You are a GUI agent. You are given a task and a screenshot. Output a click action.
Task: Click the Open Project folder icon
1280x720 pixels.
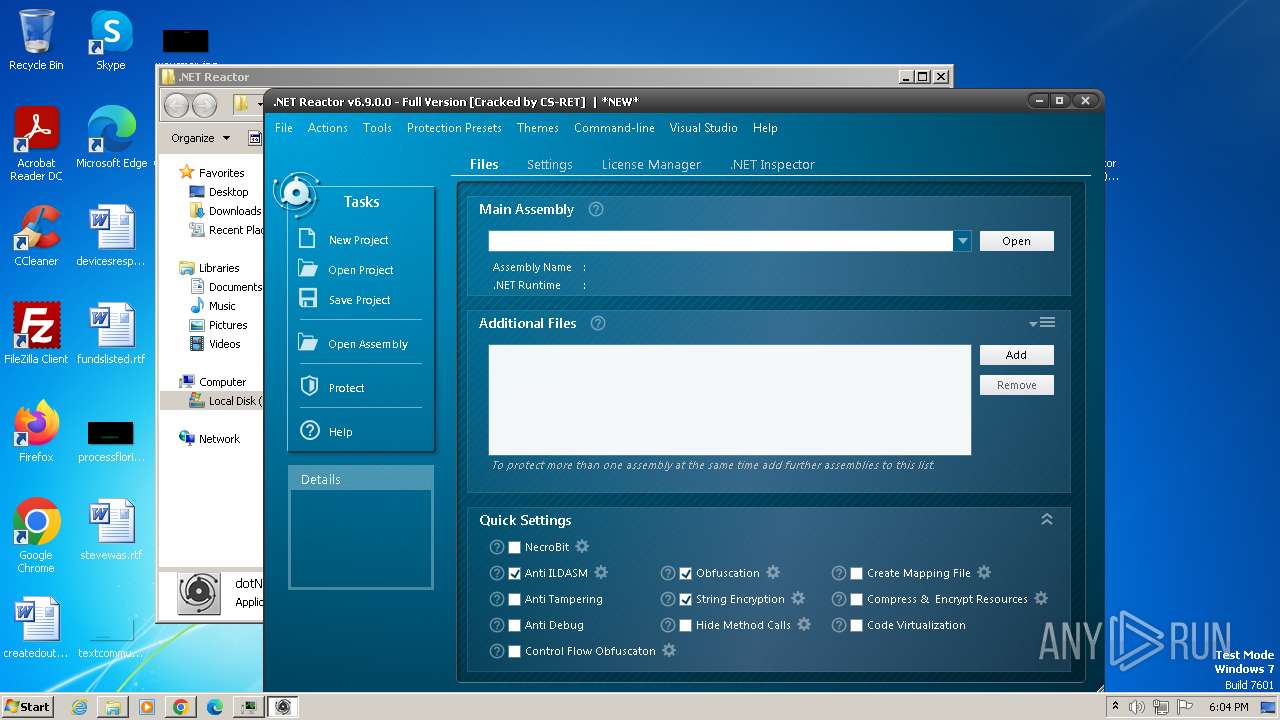coord(308,269)
